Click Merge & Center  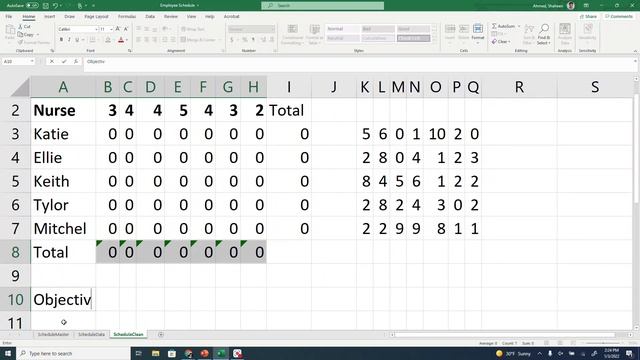point(198,40)
